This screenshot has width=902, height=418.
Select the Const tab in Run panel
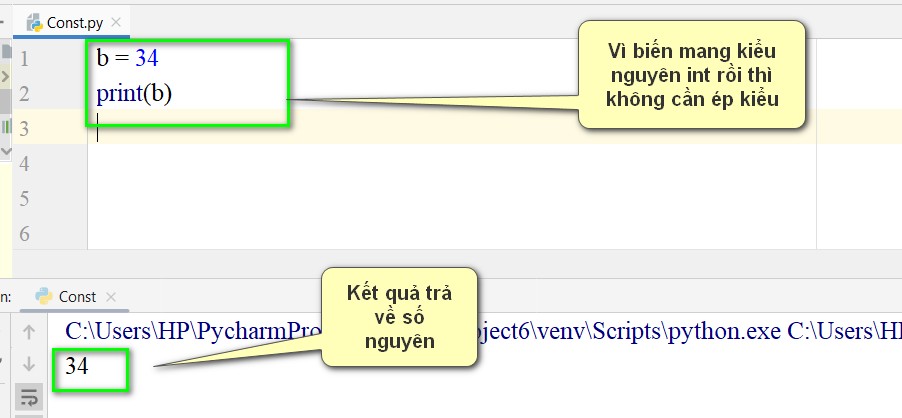pyautogui.click(x=75, y=297)
